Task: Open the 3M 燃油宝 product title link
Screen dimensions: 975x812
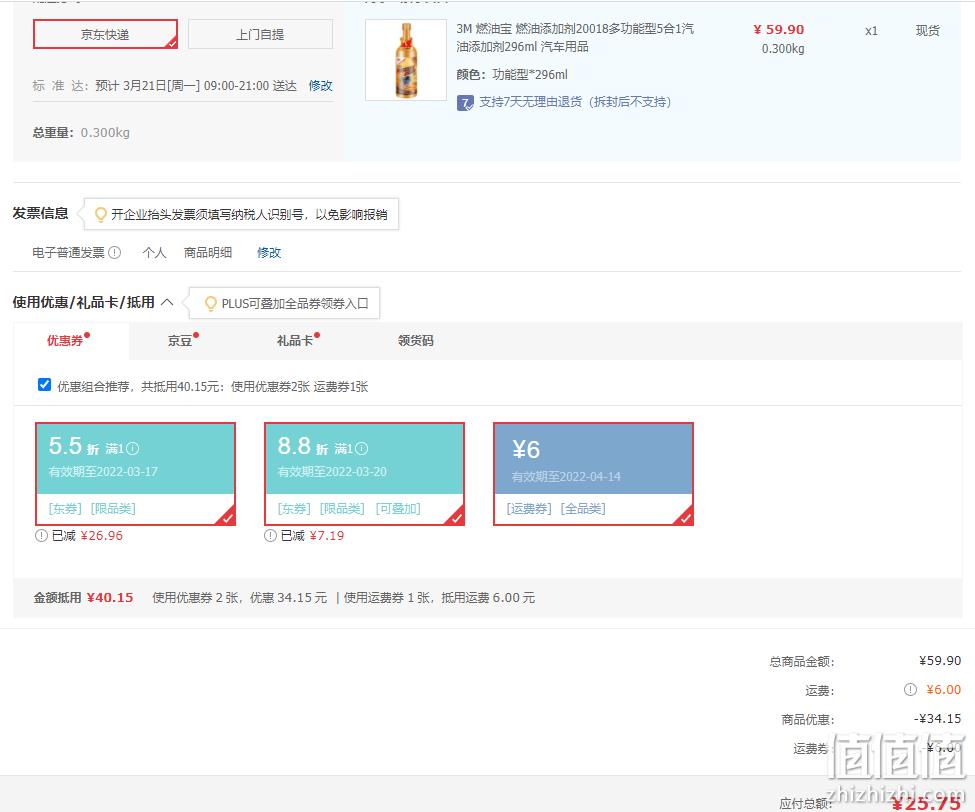Action: (x=575, y=37)
